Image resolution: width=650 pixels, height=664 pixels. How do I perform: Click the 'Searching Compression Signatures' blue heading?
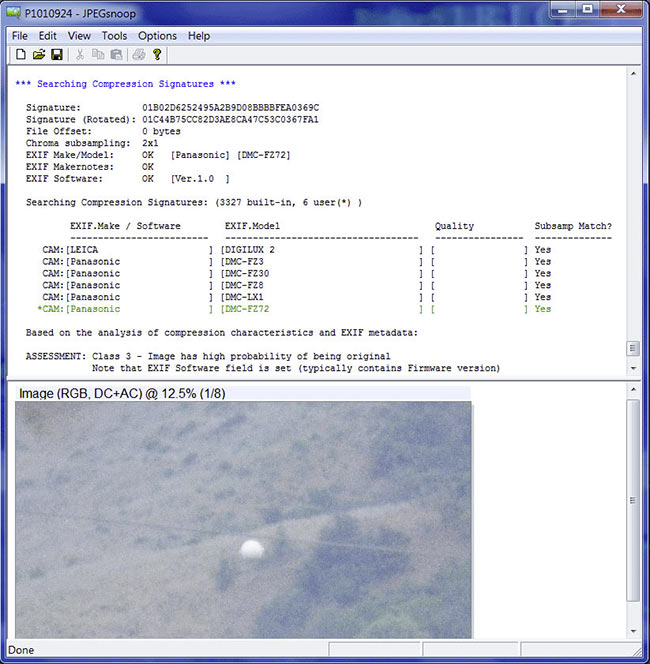[125, 84]
